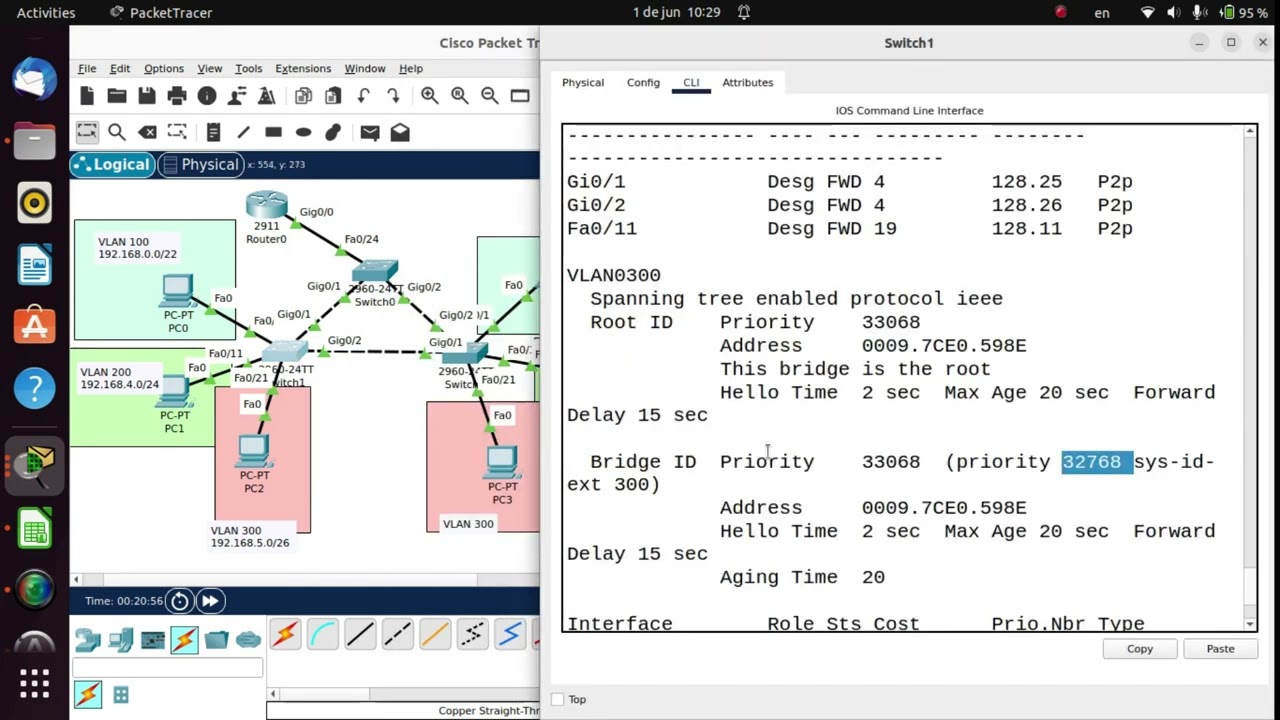The height and width of the screenshot is (720, 1280).
Task: Check the Top checkbox in Switch1 window
Action: point(558,700)
